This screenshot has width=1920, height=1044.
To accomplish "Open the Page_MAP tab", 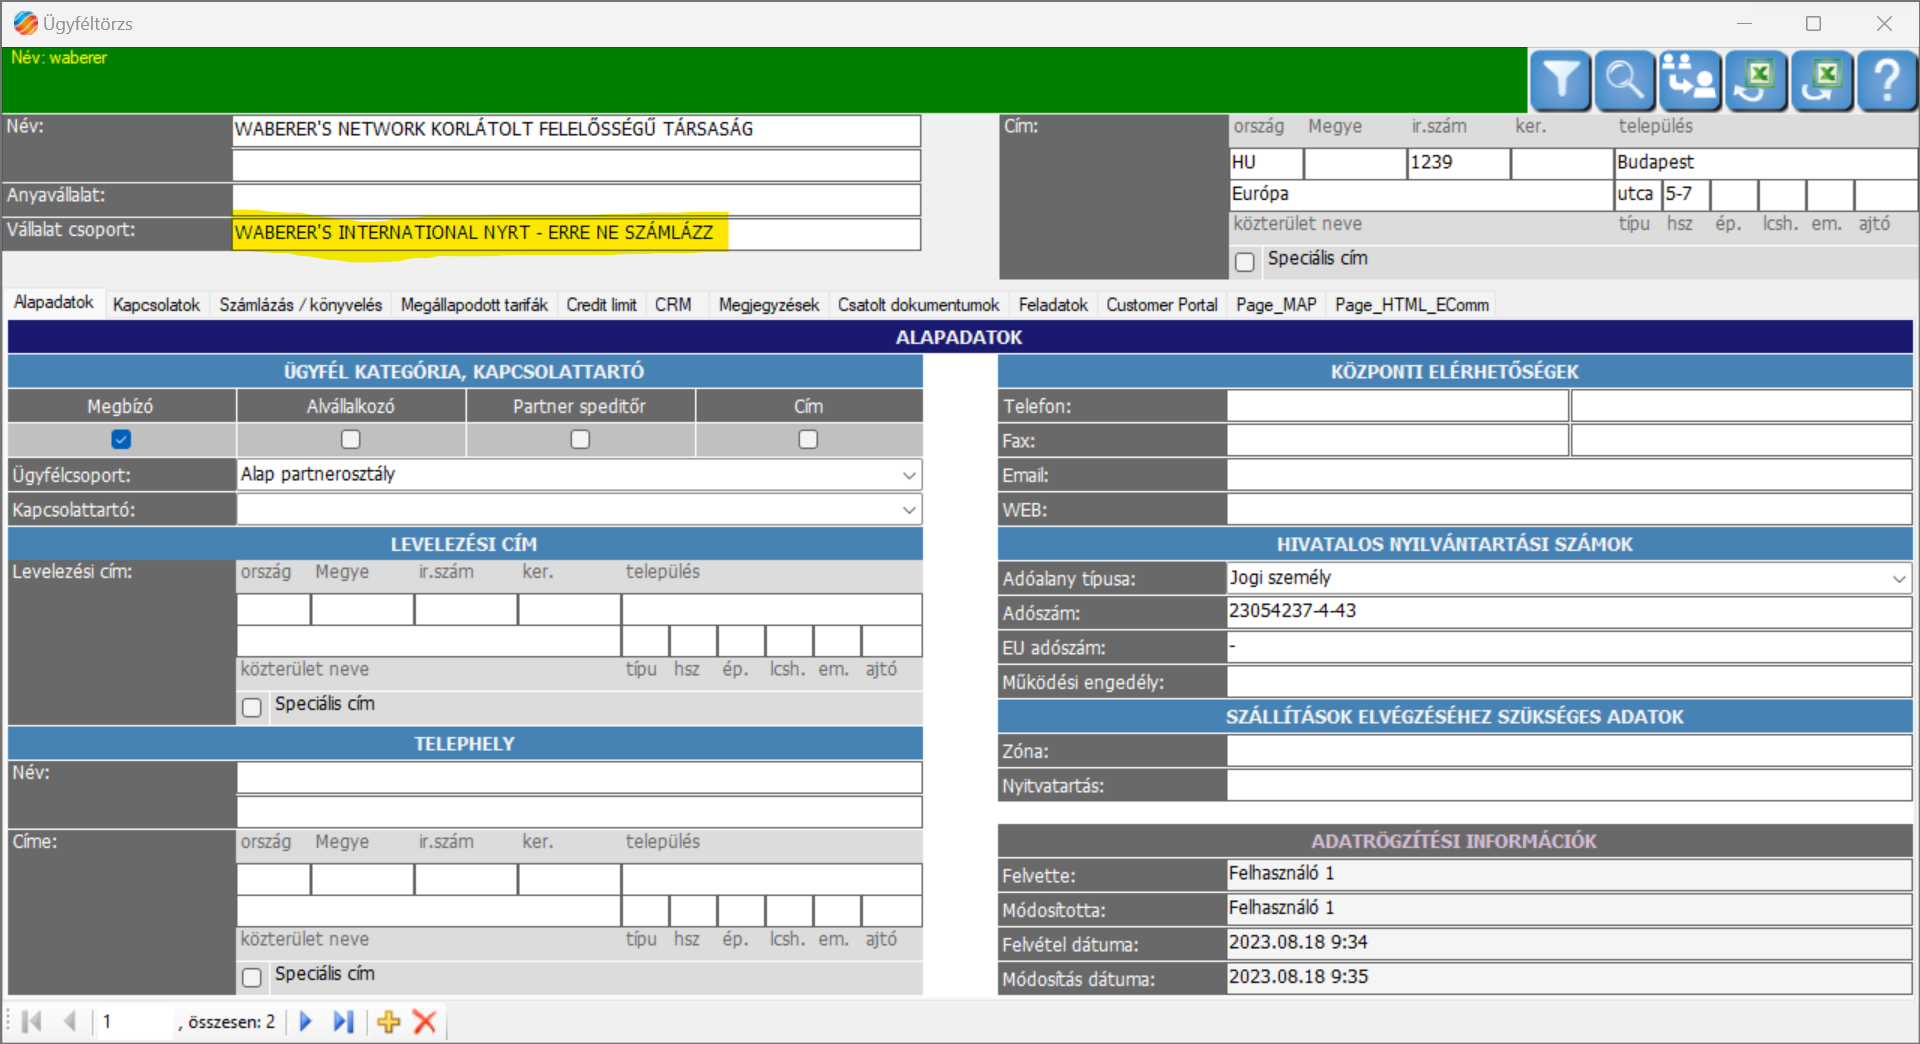I will click(x=1276, y=304).
